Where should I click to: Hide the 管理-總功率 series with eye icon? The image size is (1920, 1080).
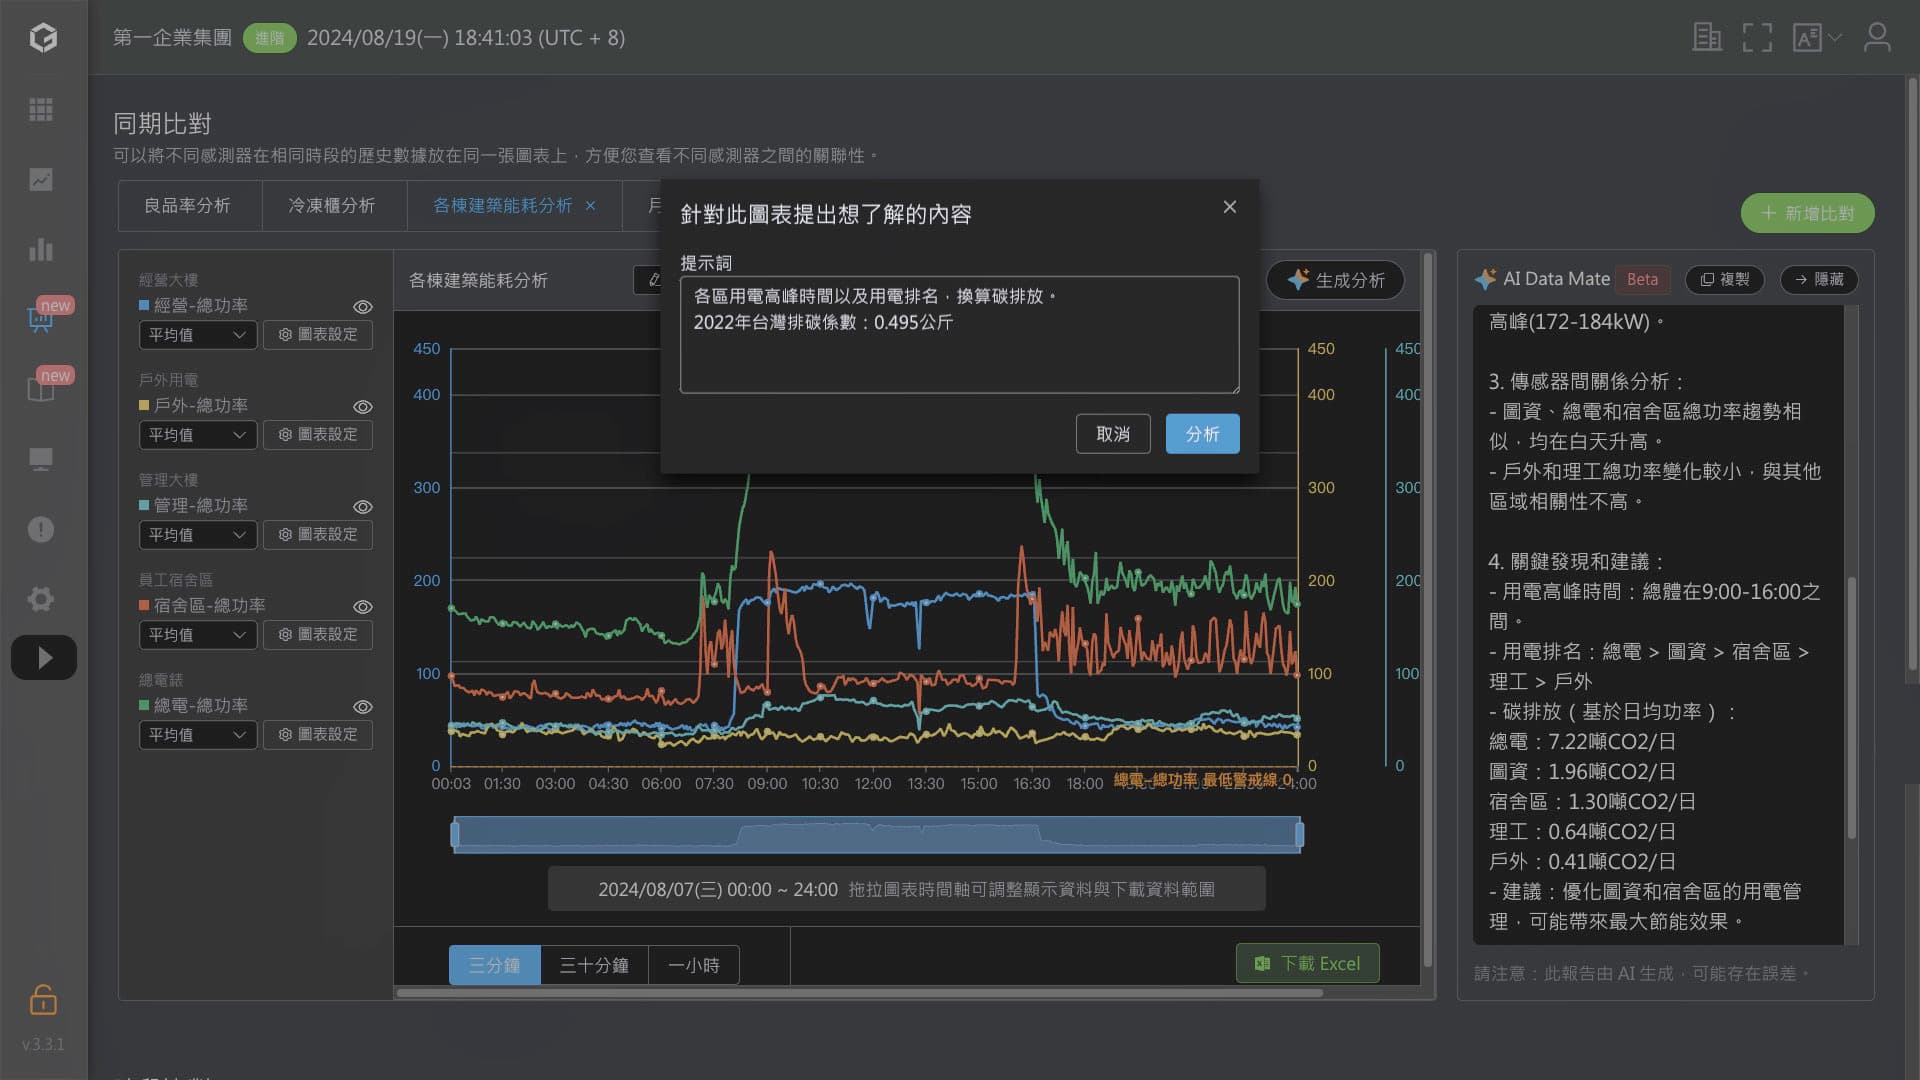[363, 507]
